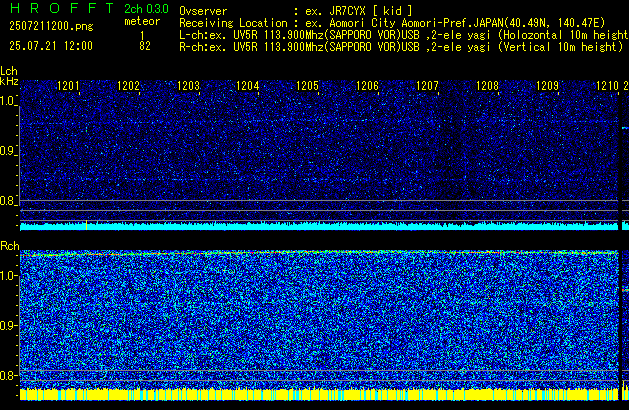Click time marker 1208
Viewport: 629px width, 410px height.
pos(487,86)
